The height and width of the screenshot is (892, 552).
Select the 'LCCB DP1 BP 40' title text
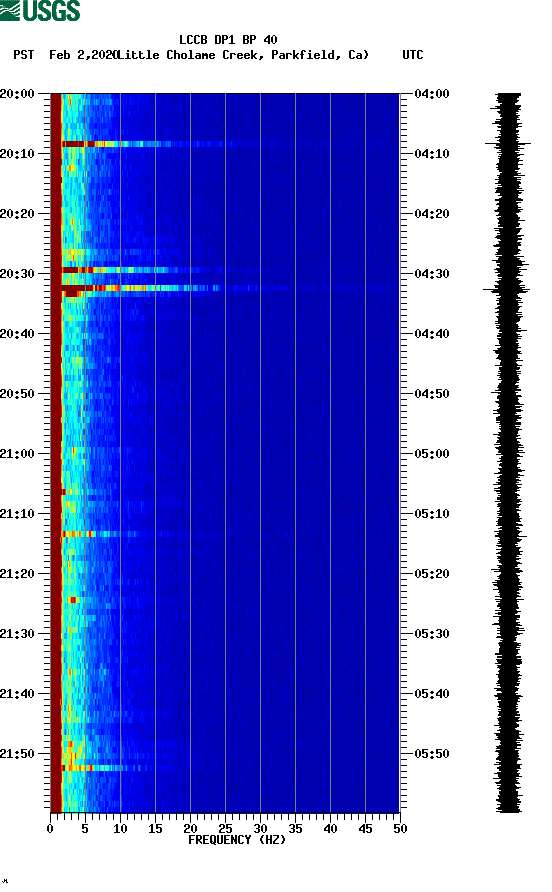[x=228, y=40]
